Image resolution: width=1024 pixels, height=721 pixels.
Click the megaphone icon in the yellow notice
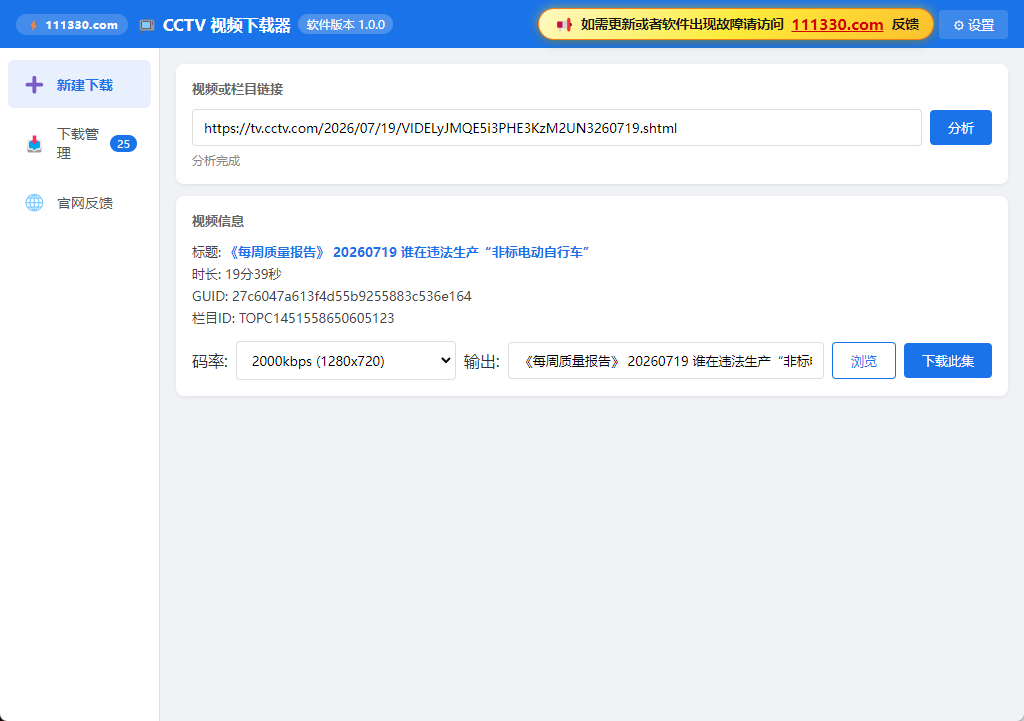tap(564, 25)
